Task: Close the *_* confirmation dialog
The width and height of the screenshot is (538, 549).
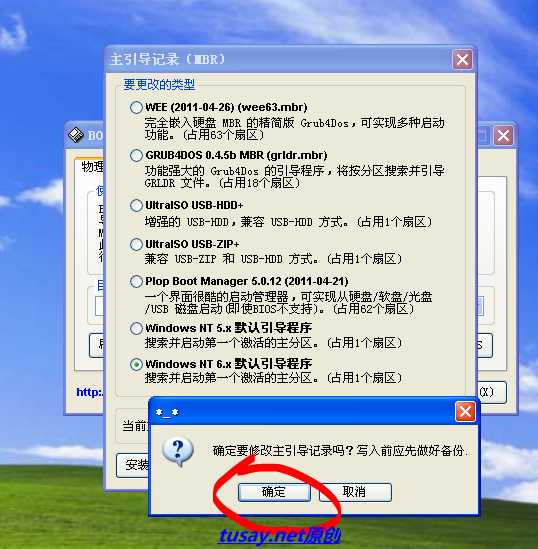Action: click(x=465, y=412)
